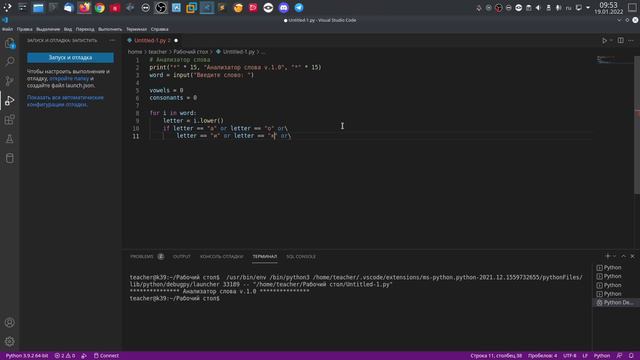This screenshot has width=640, height=360.
Task: Click line and column status Строка 11
Action: [x=496, y=356]
